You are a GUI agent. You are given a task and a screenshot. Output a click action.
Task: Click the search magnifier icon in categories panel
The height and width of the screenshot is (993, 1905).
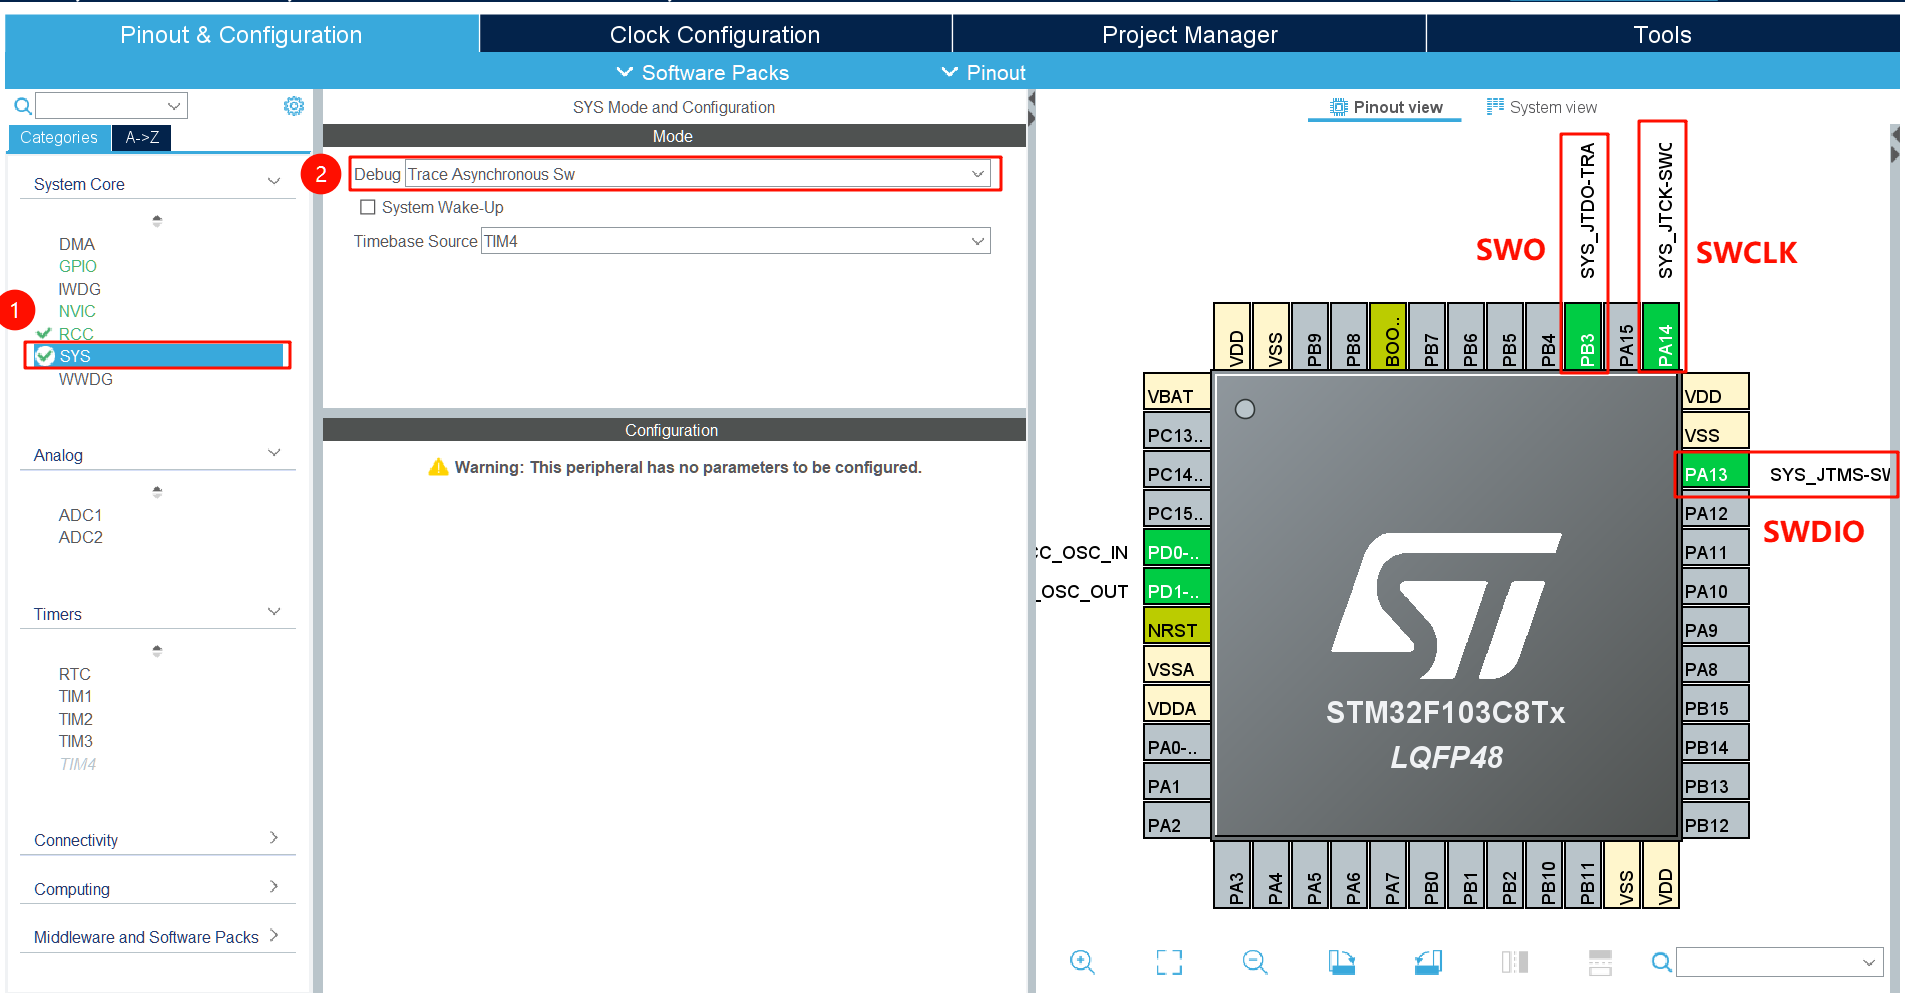(x=23, y=106)
